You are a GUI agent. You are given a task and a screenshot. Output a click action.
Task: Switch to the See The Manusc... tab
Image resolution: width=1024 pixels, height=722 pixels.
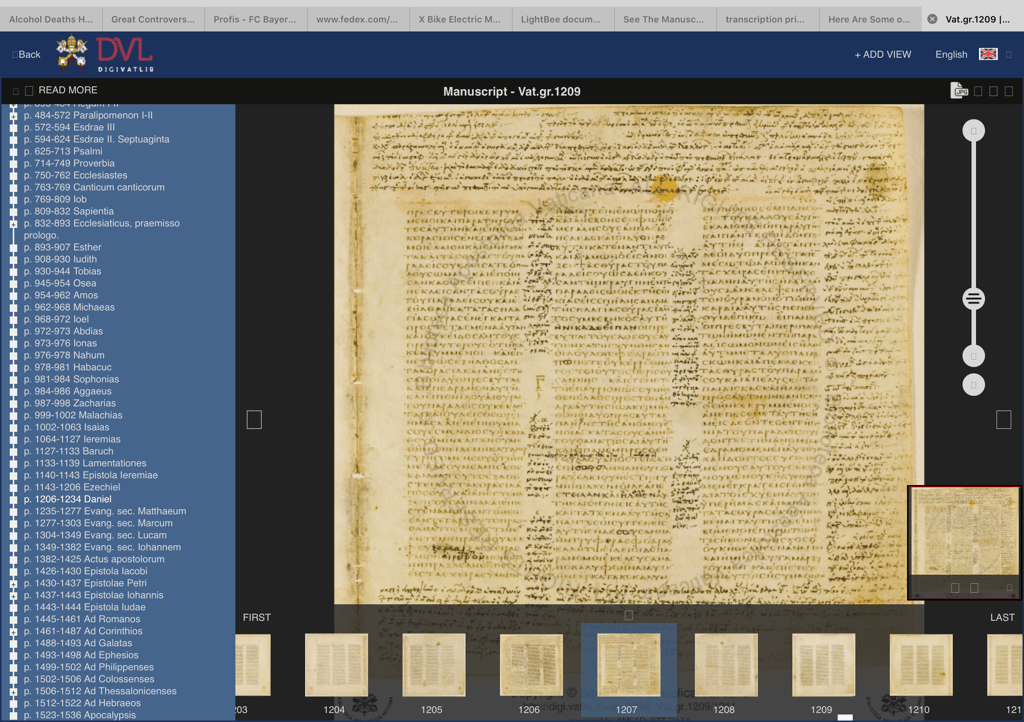[664, 19]
